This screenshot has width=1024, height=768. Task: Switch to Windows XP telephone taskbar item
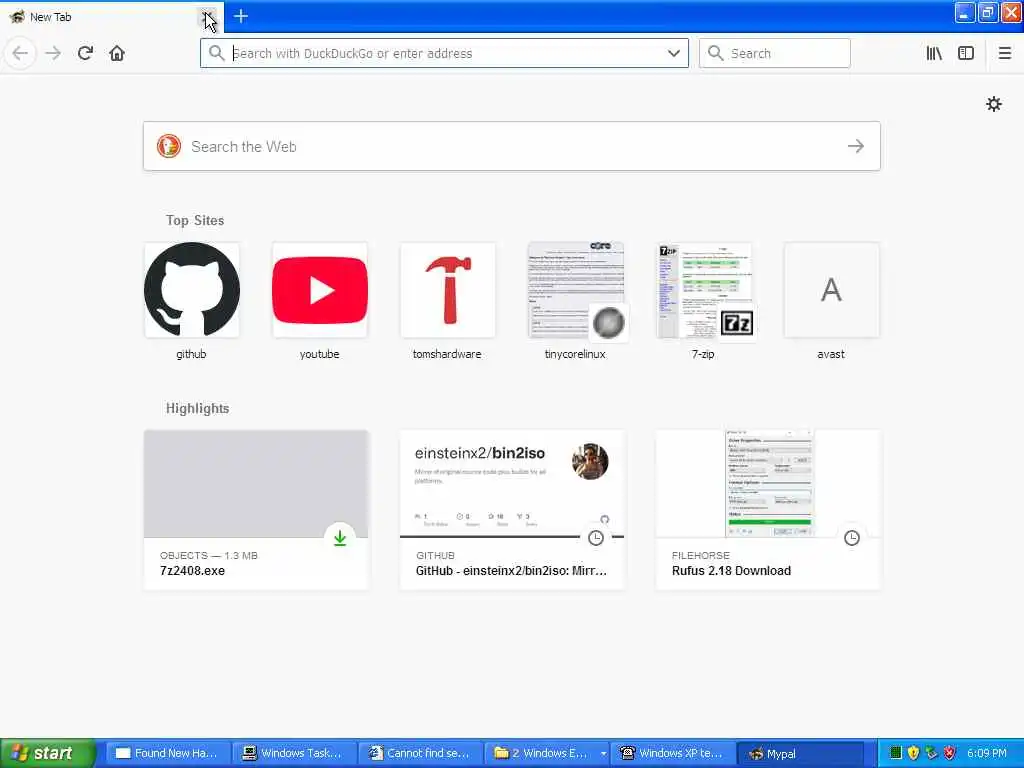coord(671,753)
